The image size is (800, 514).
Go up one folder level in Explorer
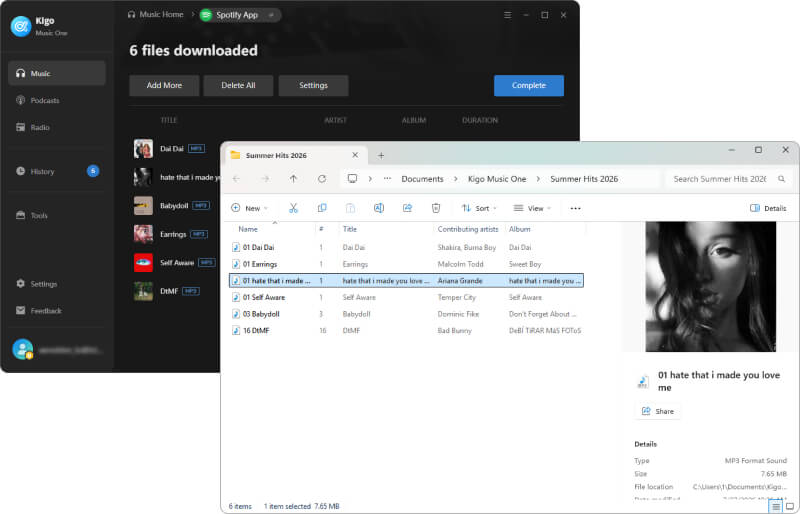[293, 179]
